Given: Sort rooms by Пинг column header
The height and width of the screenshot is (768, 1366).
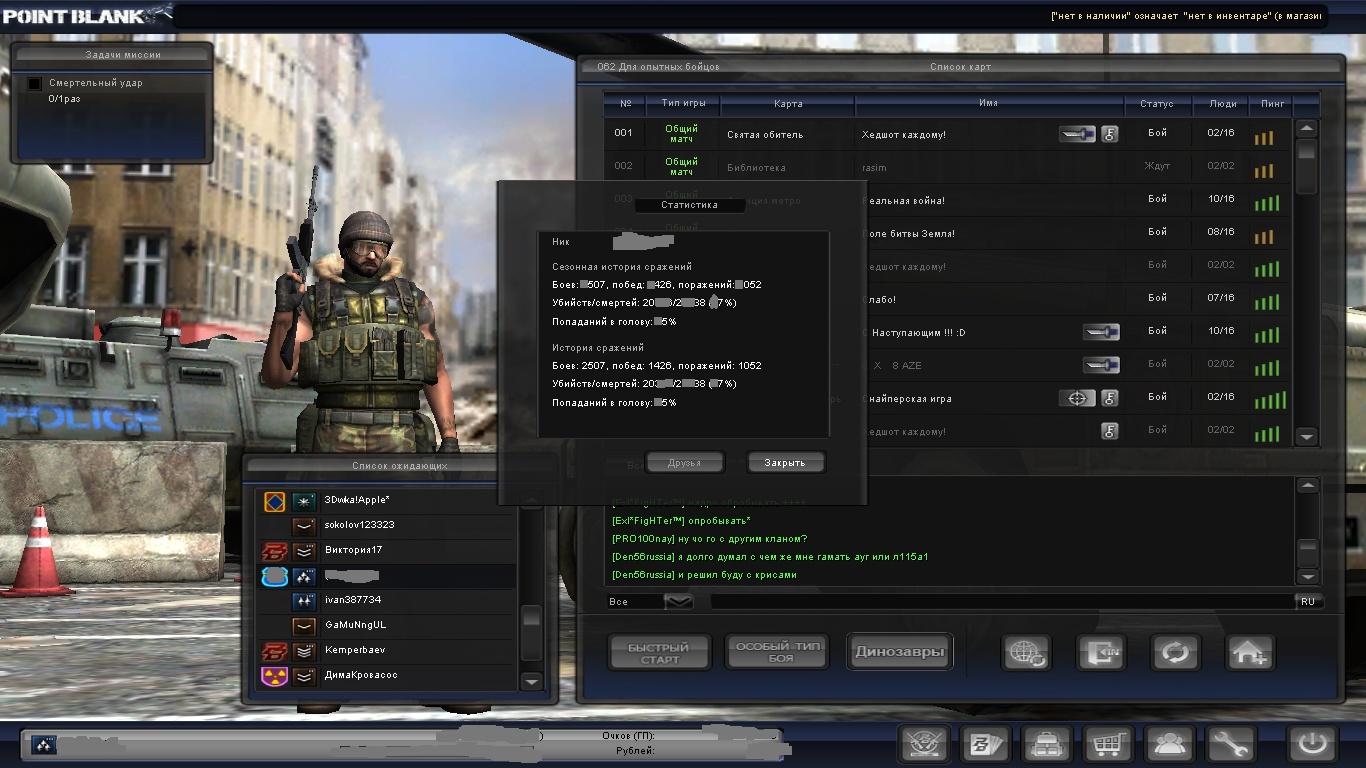Looking at the screenshot, I should [x=1272, y=103].
